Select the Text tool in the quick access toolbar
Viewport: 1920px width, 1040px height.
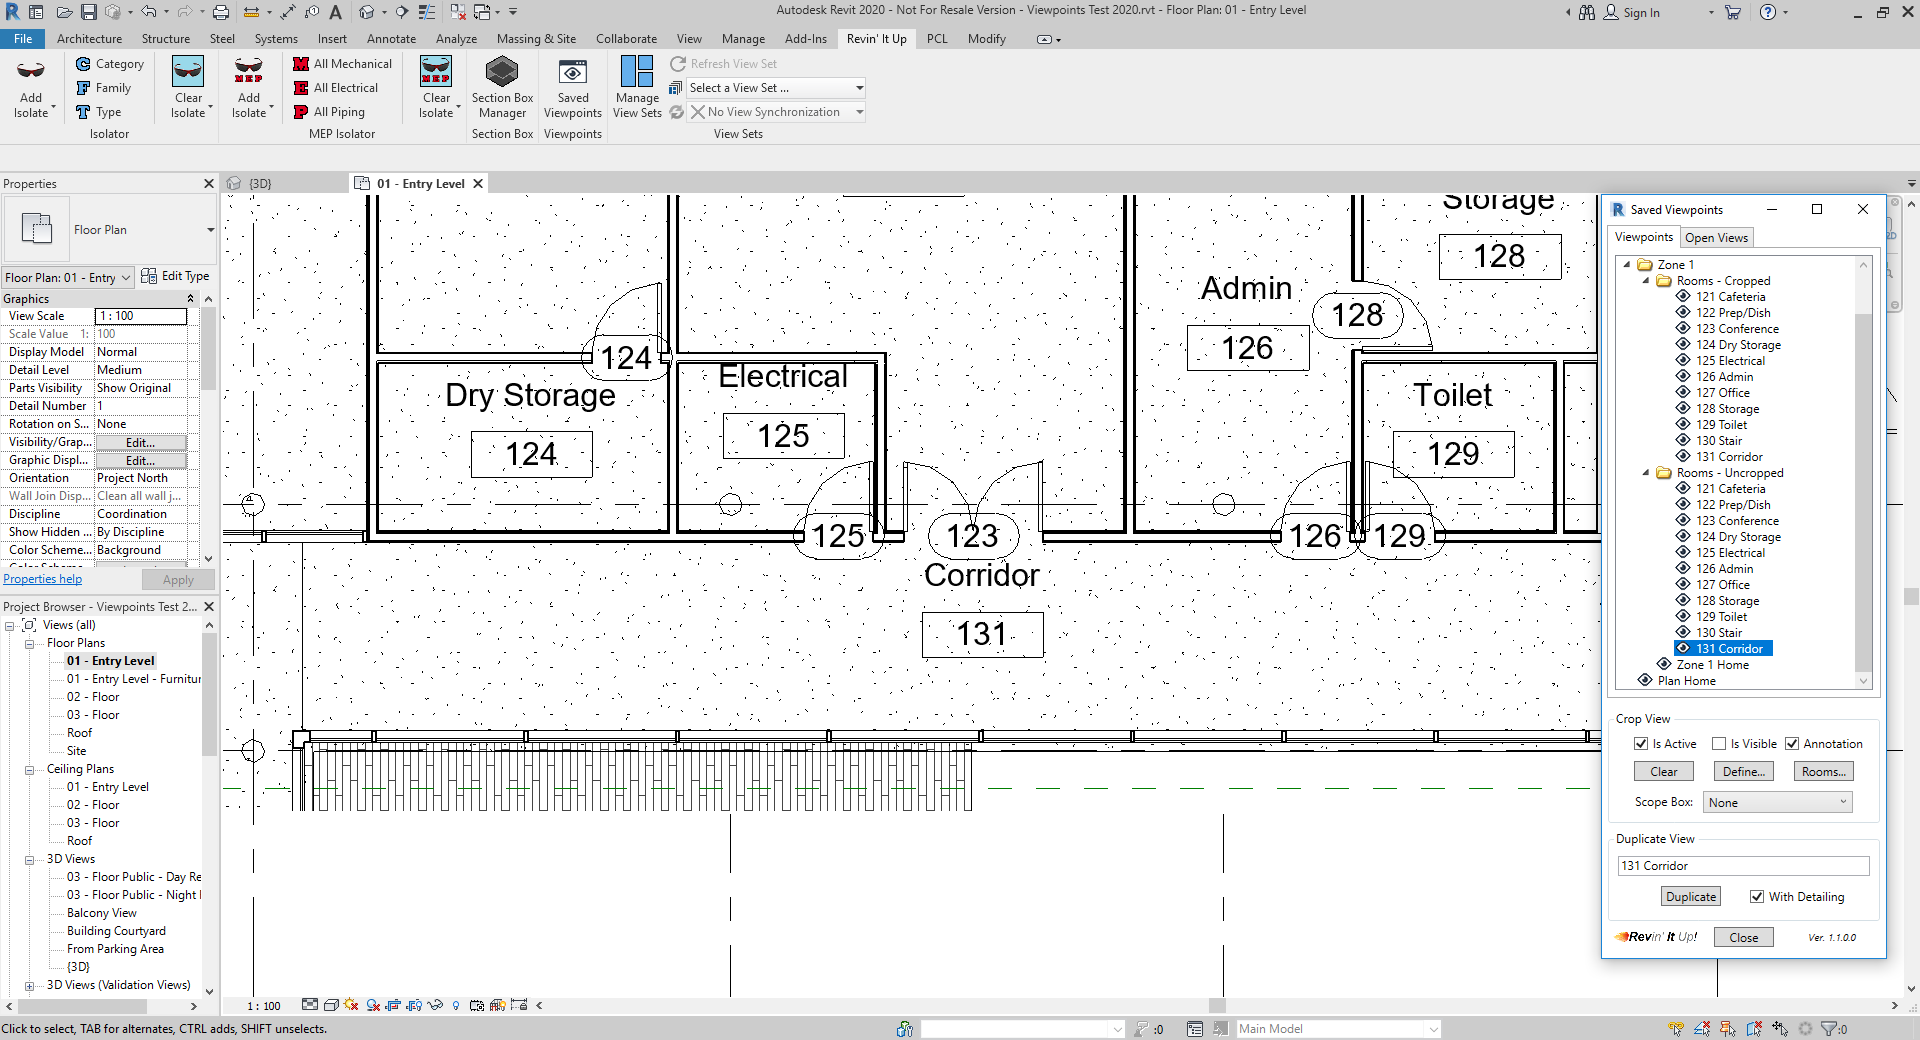click(336, 12)
